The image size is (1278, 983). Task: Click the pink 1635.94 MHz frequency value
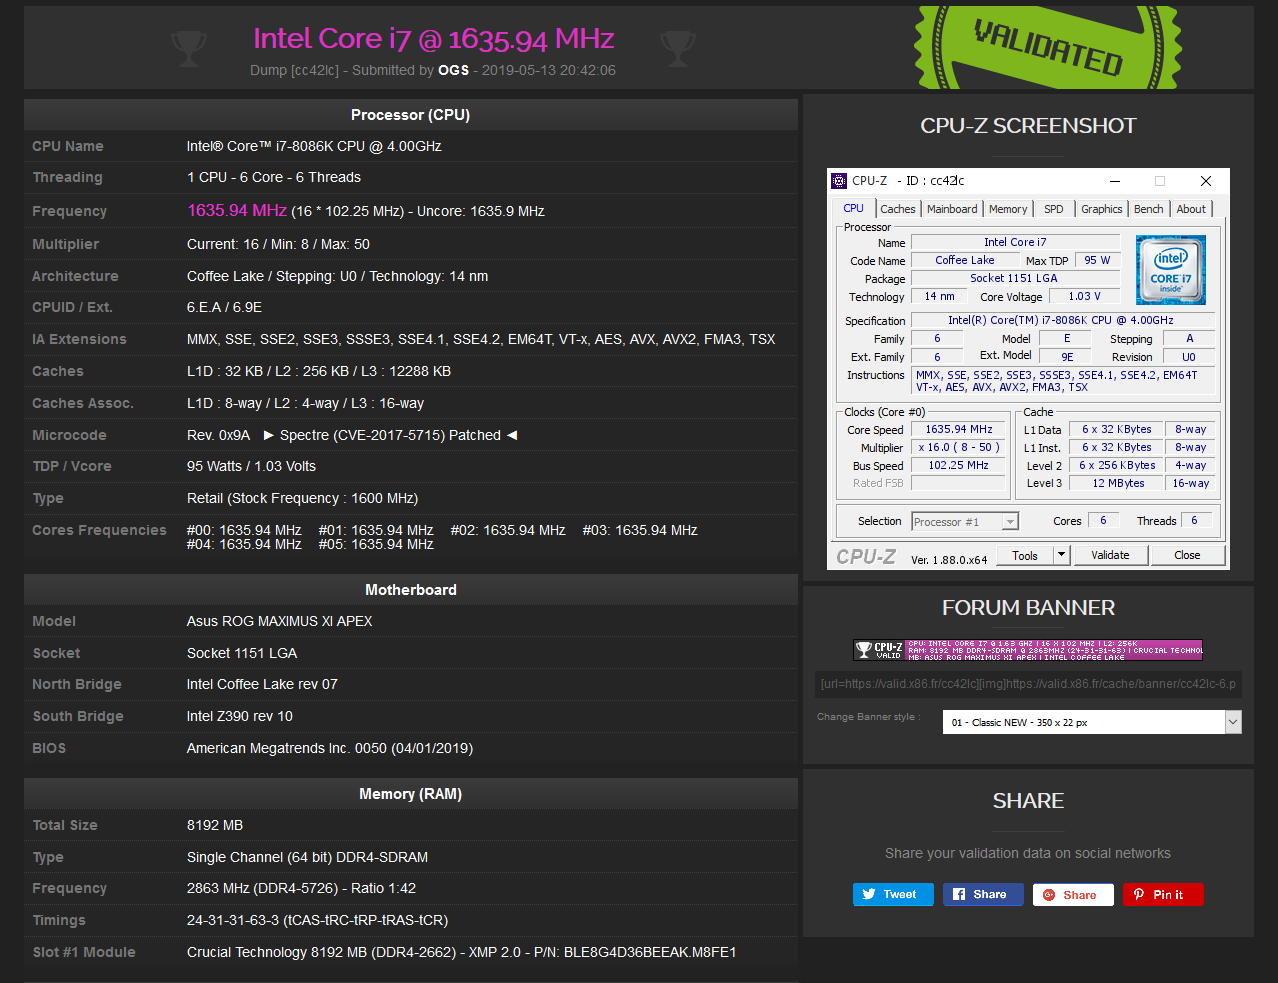237,210
